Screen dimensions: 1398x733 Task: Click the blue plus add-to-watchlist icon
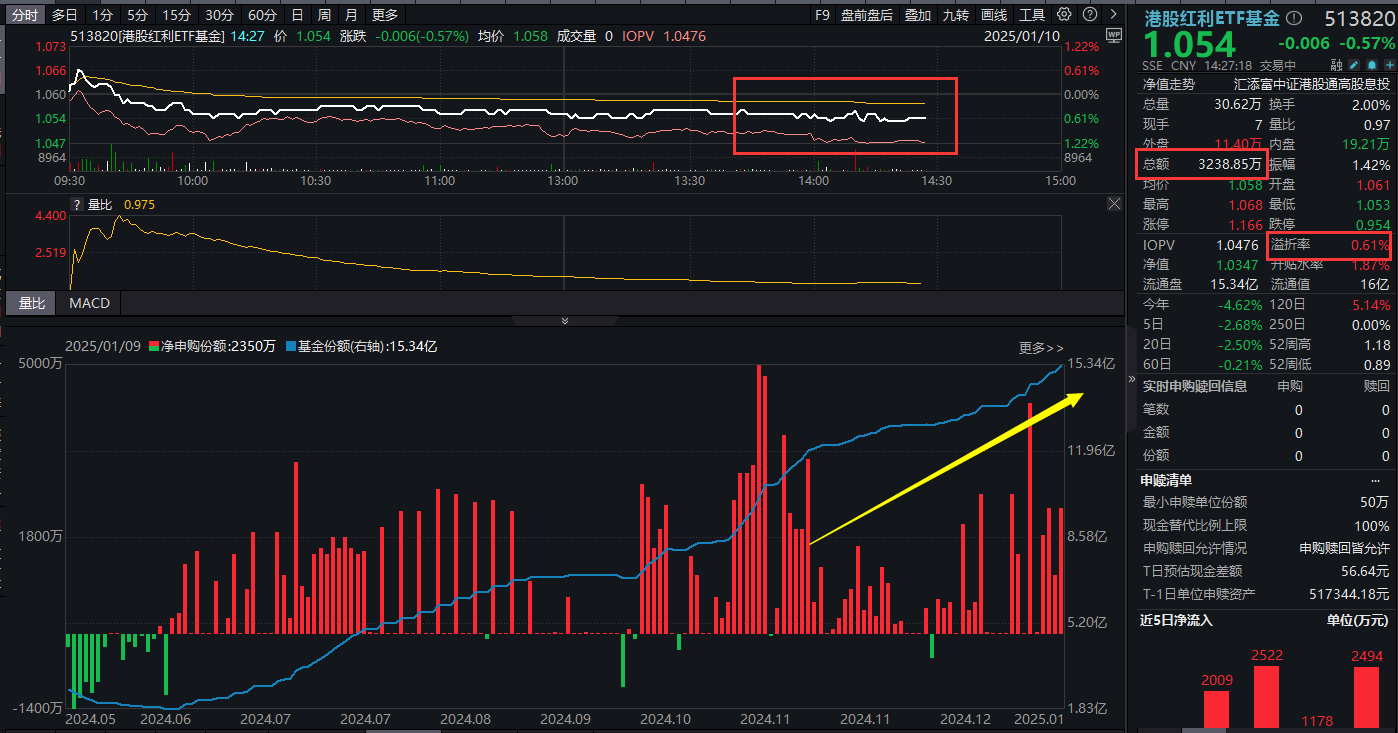point(1388,65)
